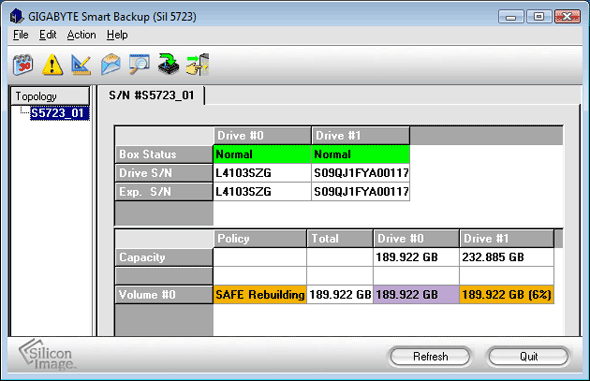Viewport: 590px width, 381px height.
Task: Click the Exp. S/N row label
Action: point(164,192)
